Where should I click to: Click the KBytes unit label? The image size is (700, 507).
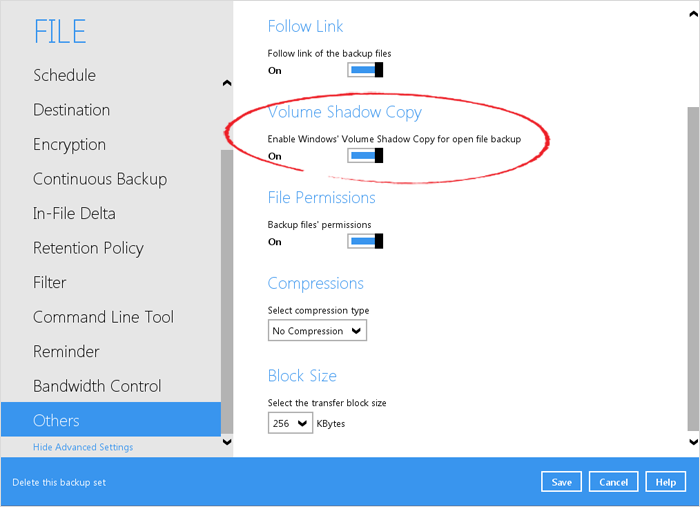pyautogui.click(x=331, y=424)
